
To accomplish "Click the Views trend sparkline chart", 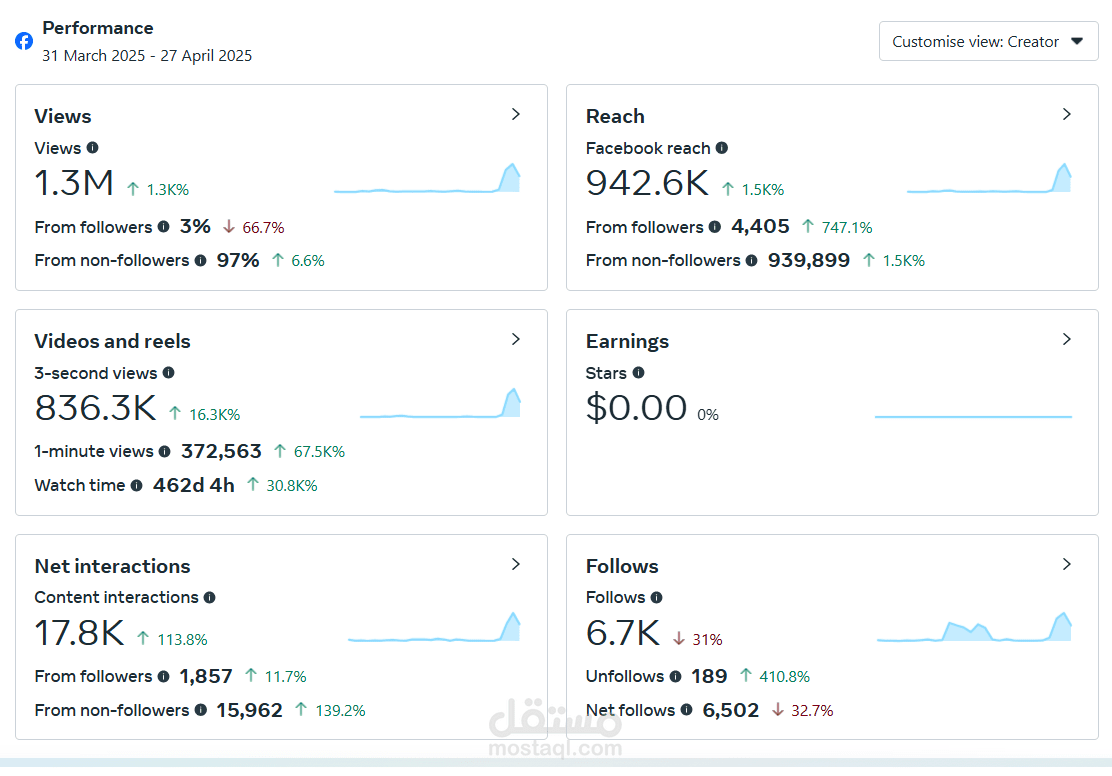I will pyautogui.click(x=427, y=178).
